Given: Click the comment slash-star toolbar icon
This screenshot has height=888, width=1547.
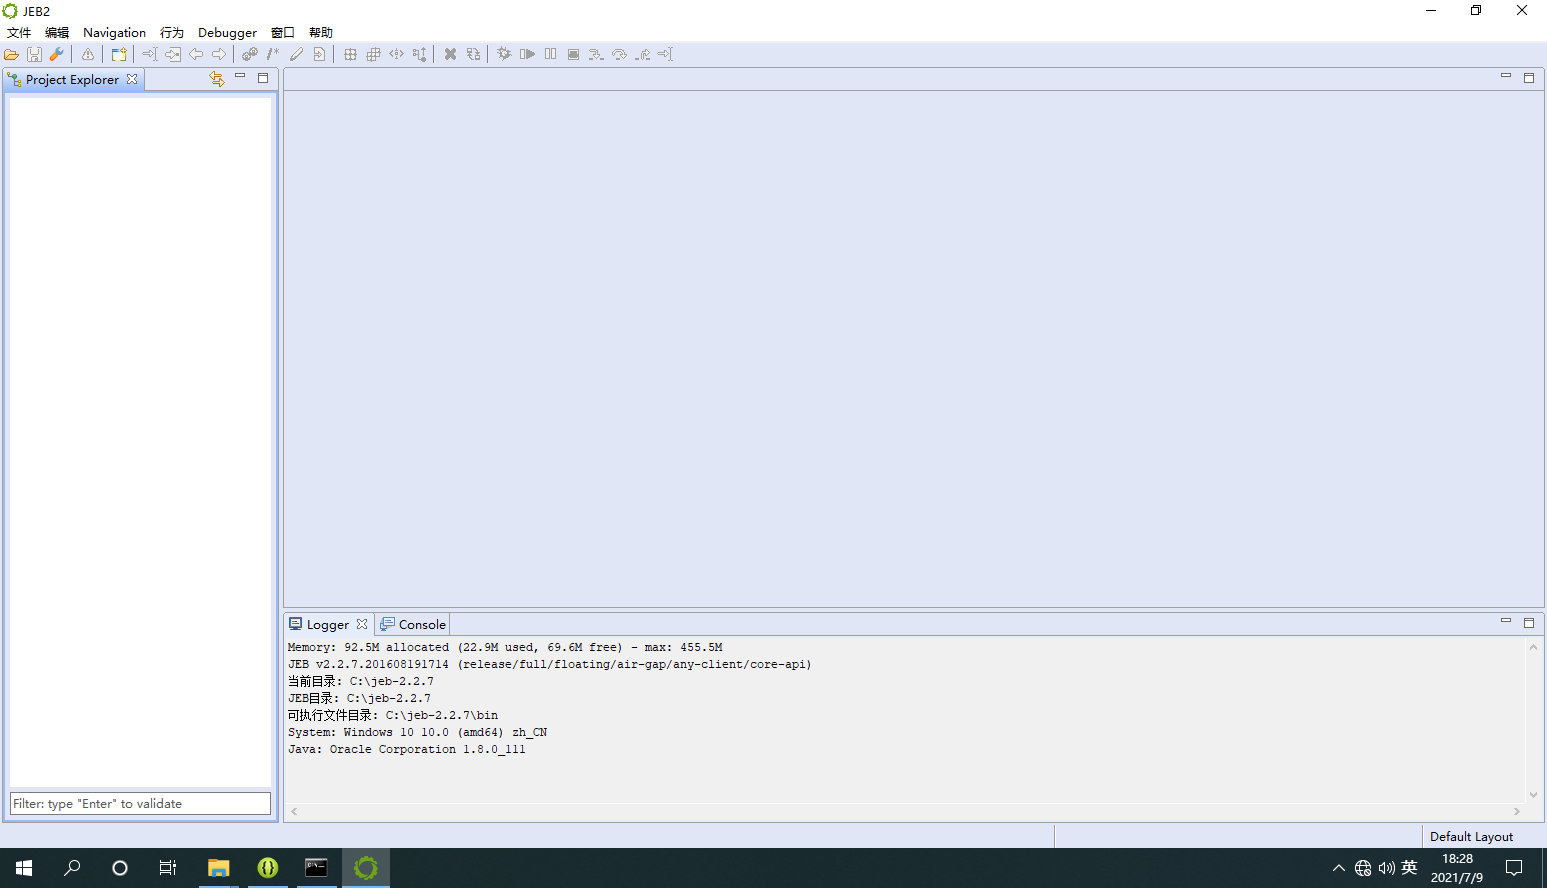Looking at the screenshot, I should click(273, 55).
